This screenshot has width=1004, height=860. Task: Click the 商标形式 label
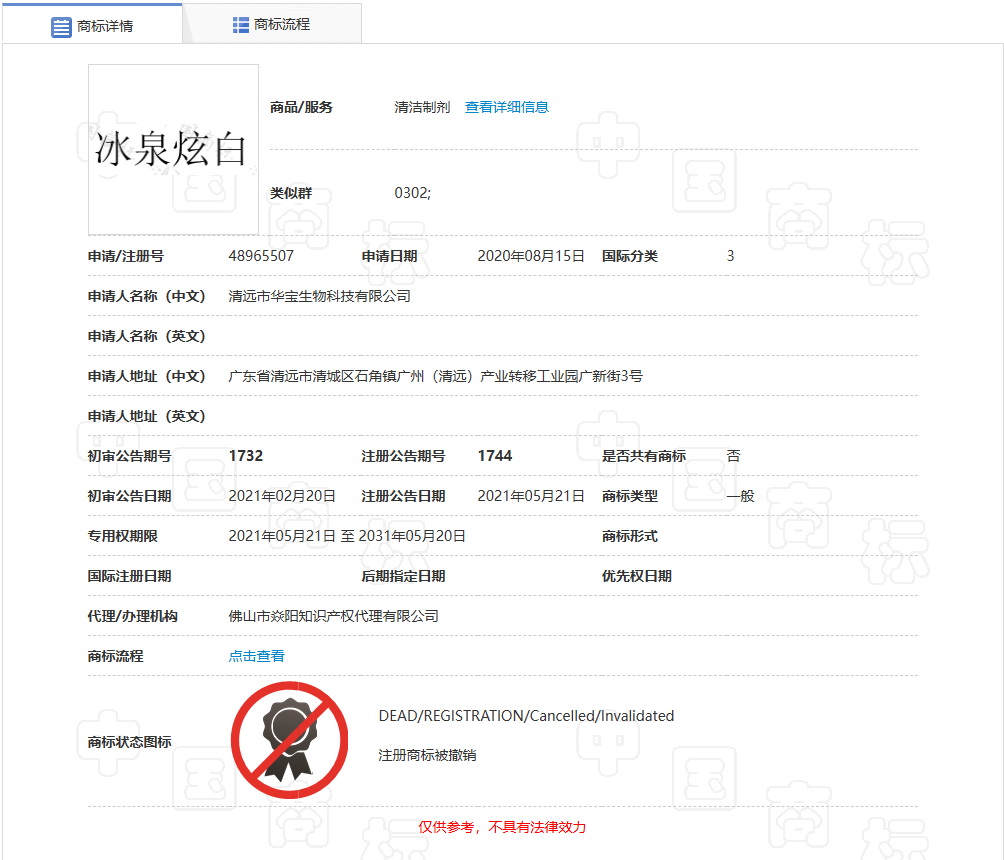tap(629, 535)
